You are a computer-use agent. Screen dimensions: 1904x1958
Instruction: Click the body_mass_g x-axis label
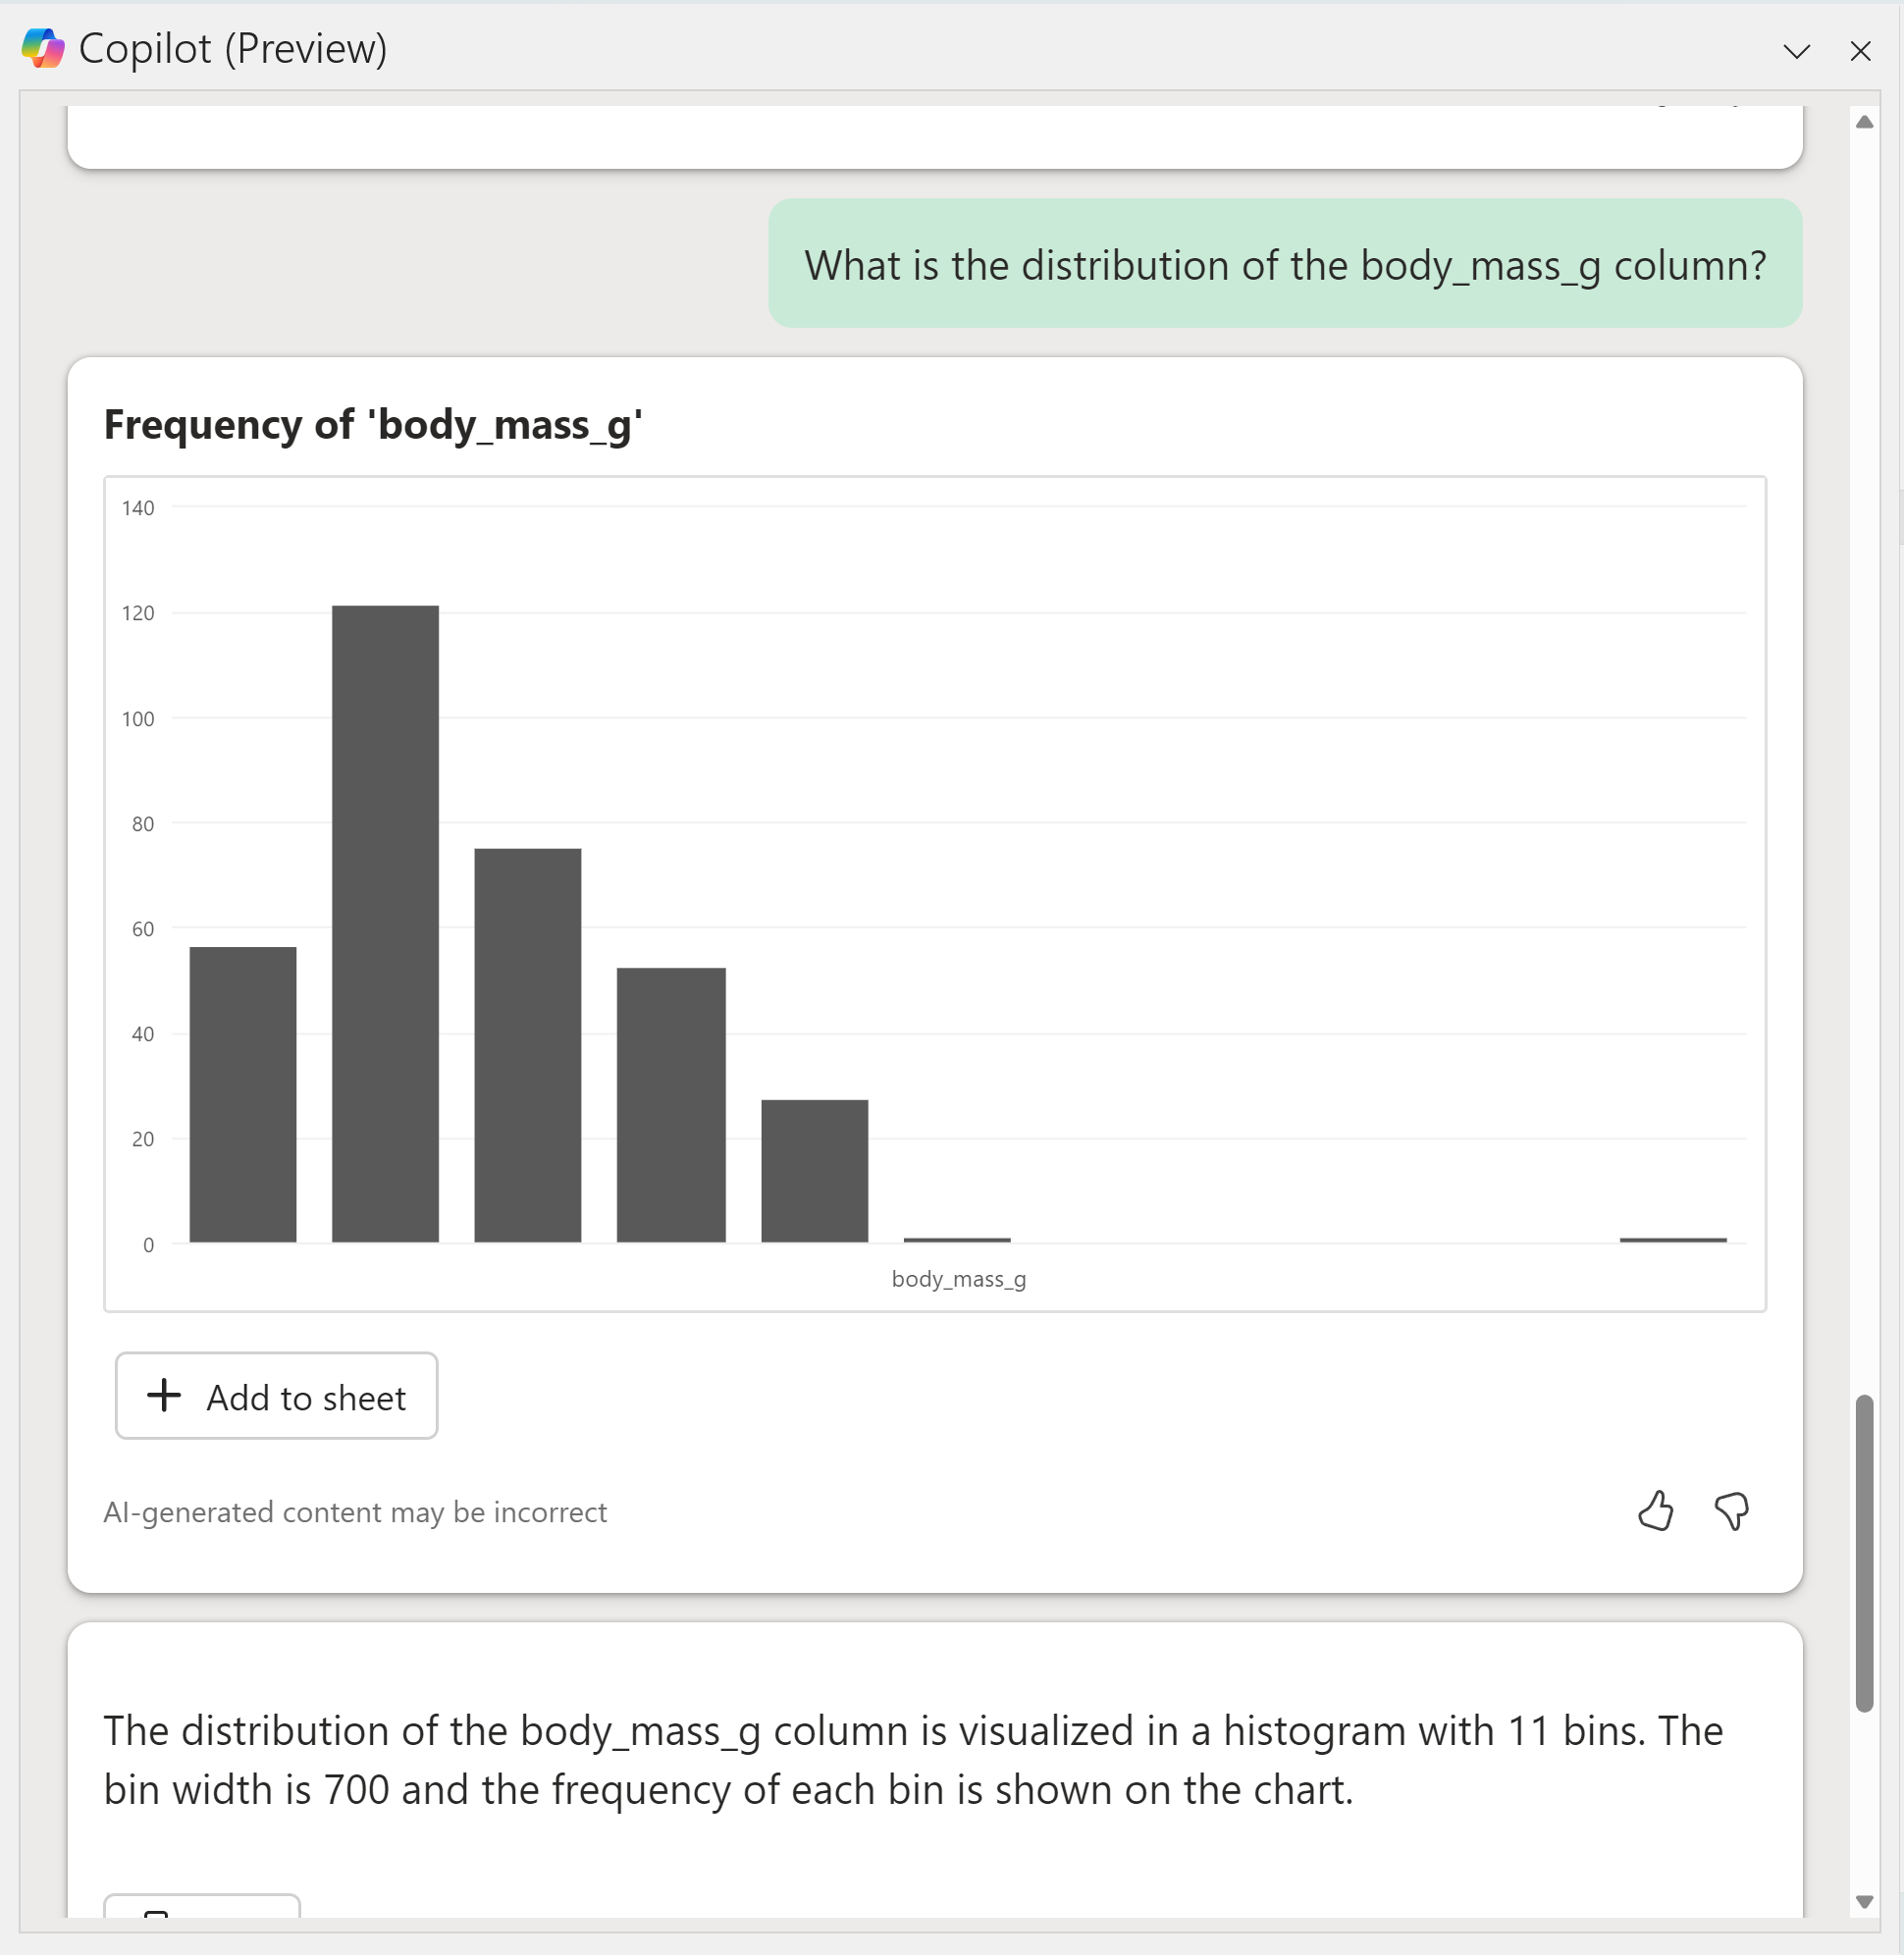pos(959,1279)
